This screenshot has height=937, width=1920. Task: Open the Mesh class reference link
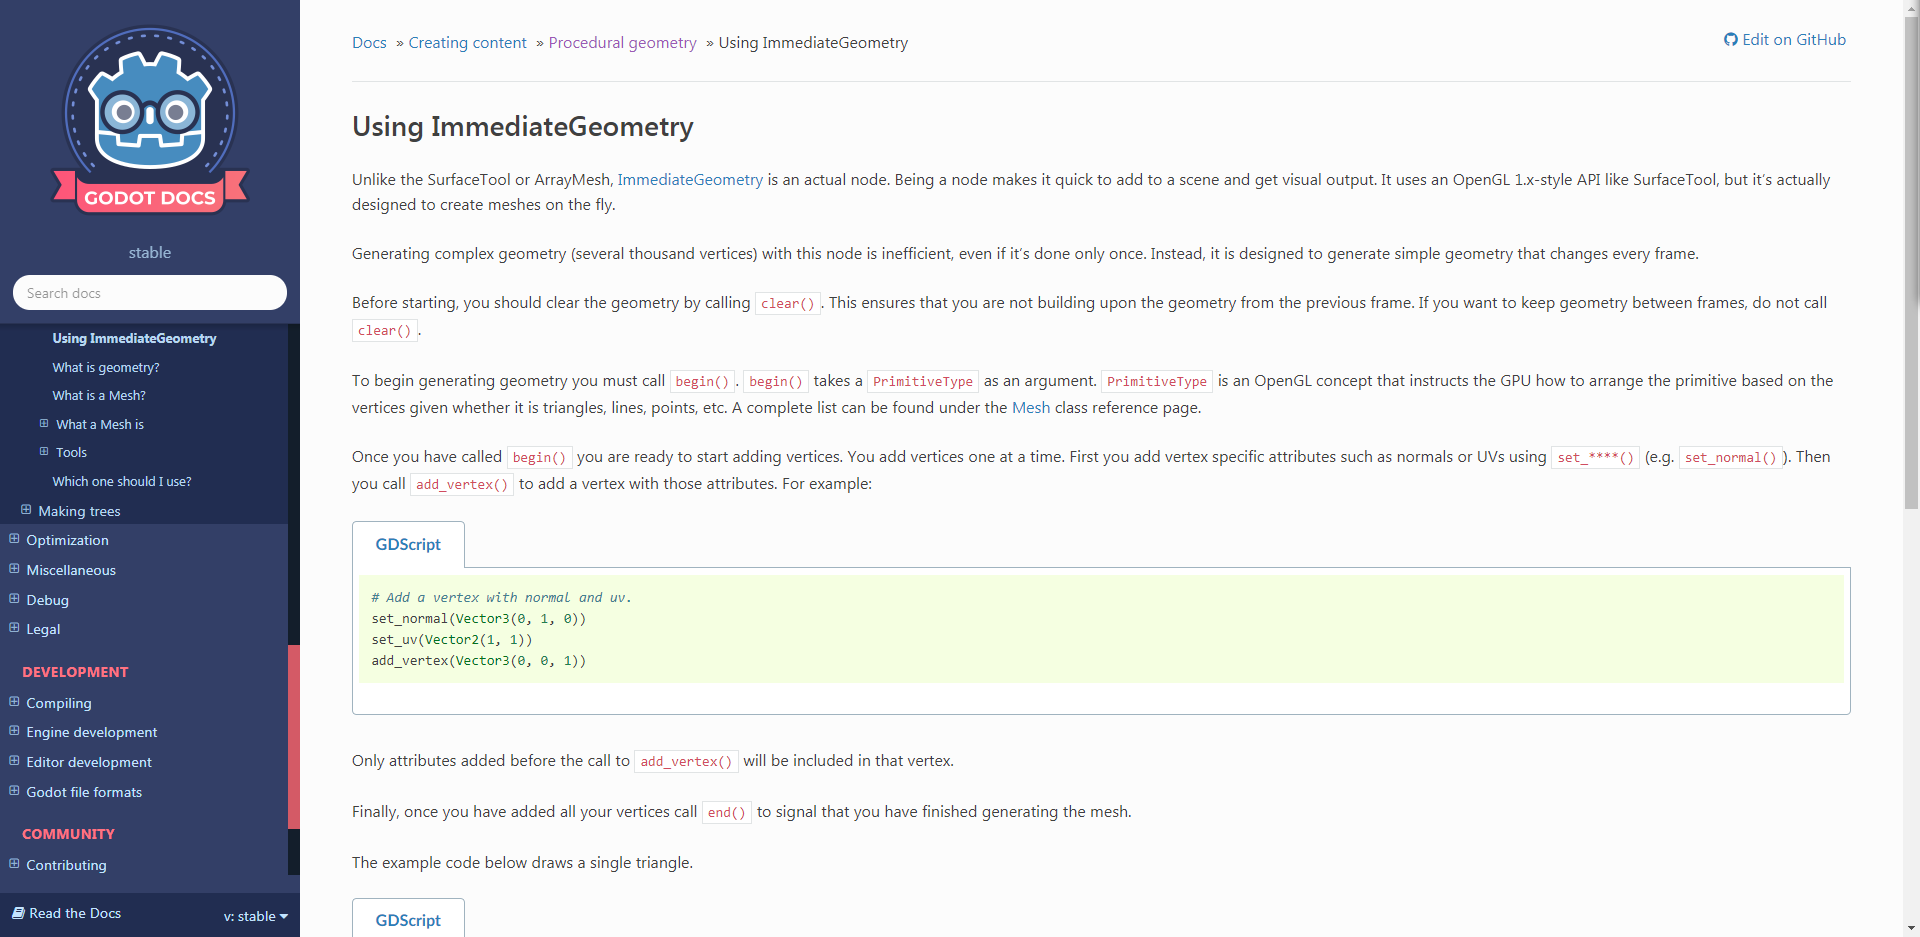[x=1030, y=407]
